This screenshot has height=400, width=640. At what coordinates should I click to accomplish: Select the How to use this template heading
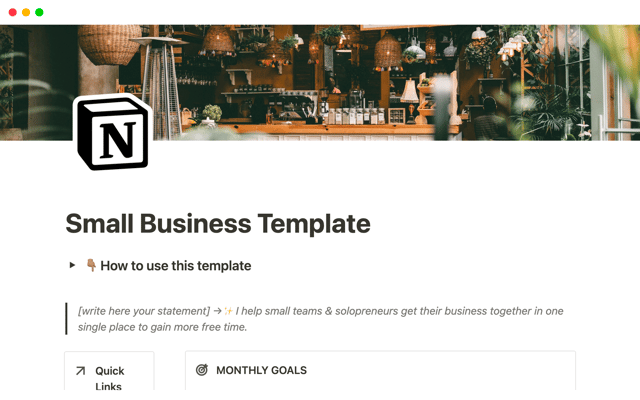click(176, 266)
